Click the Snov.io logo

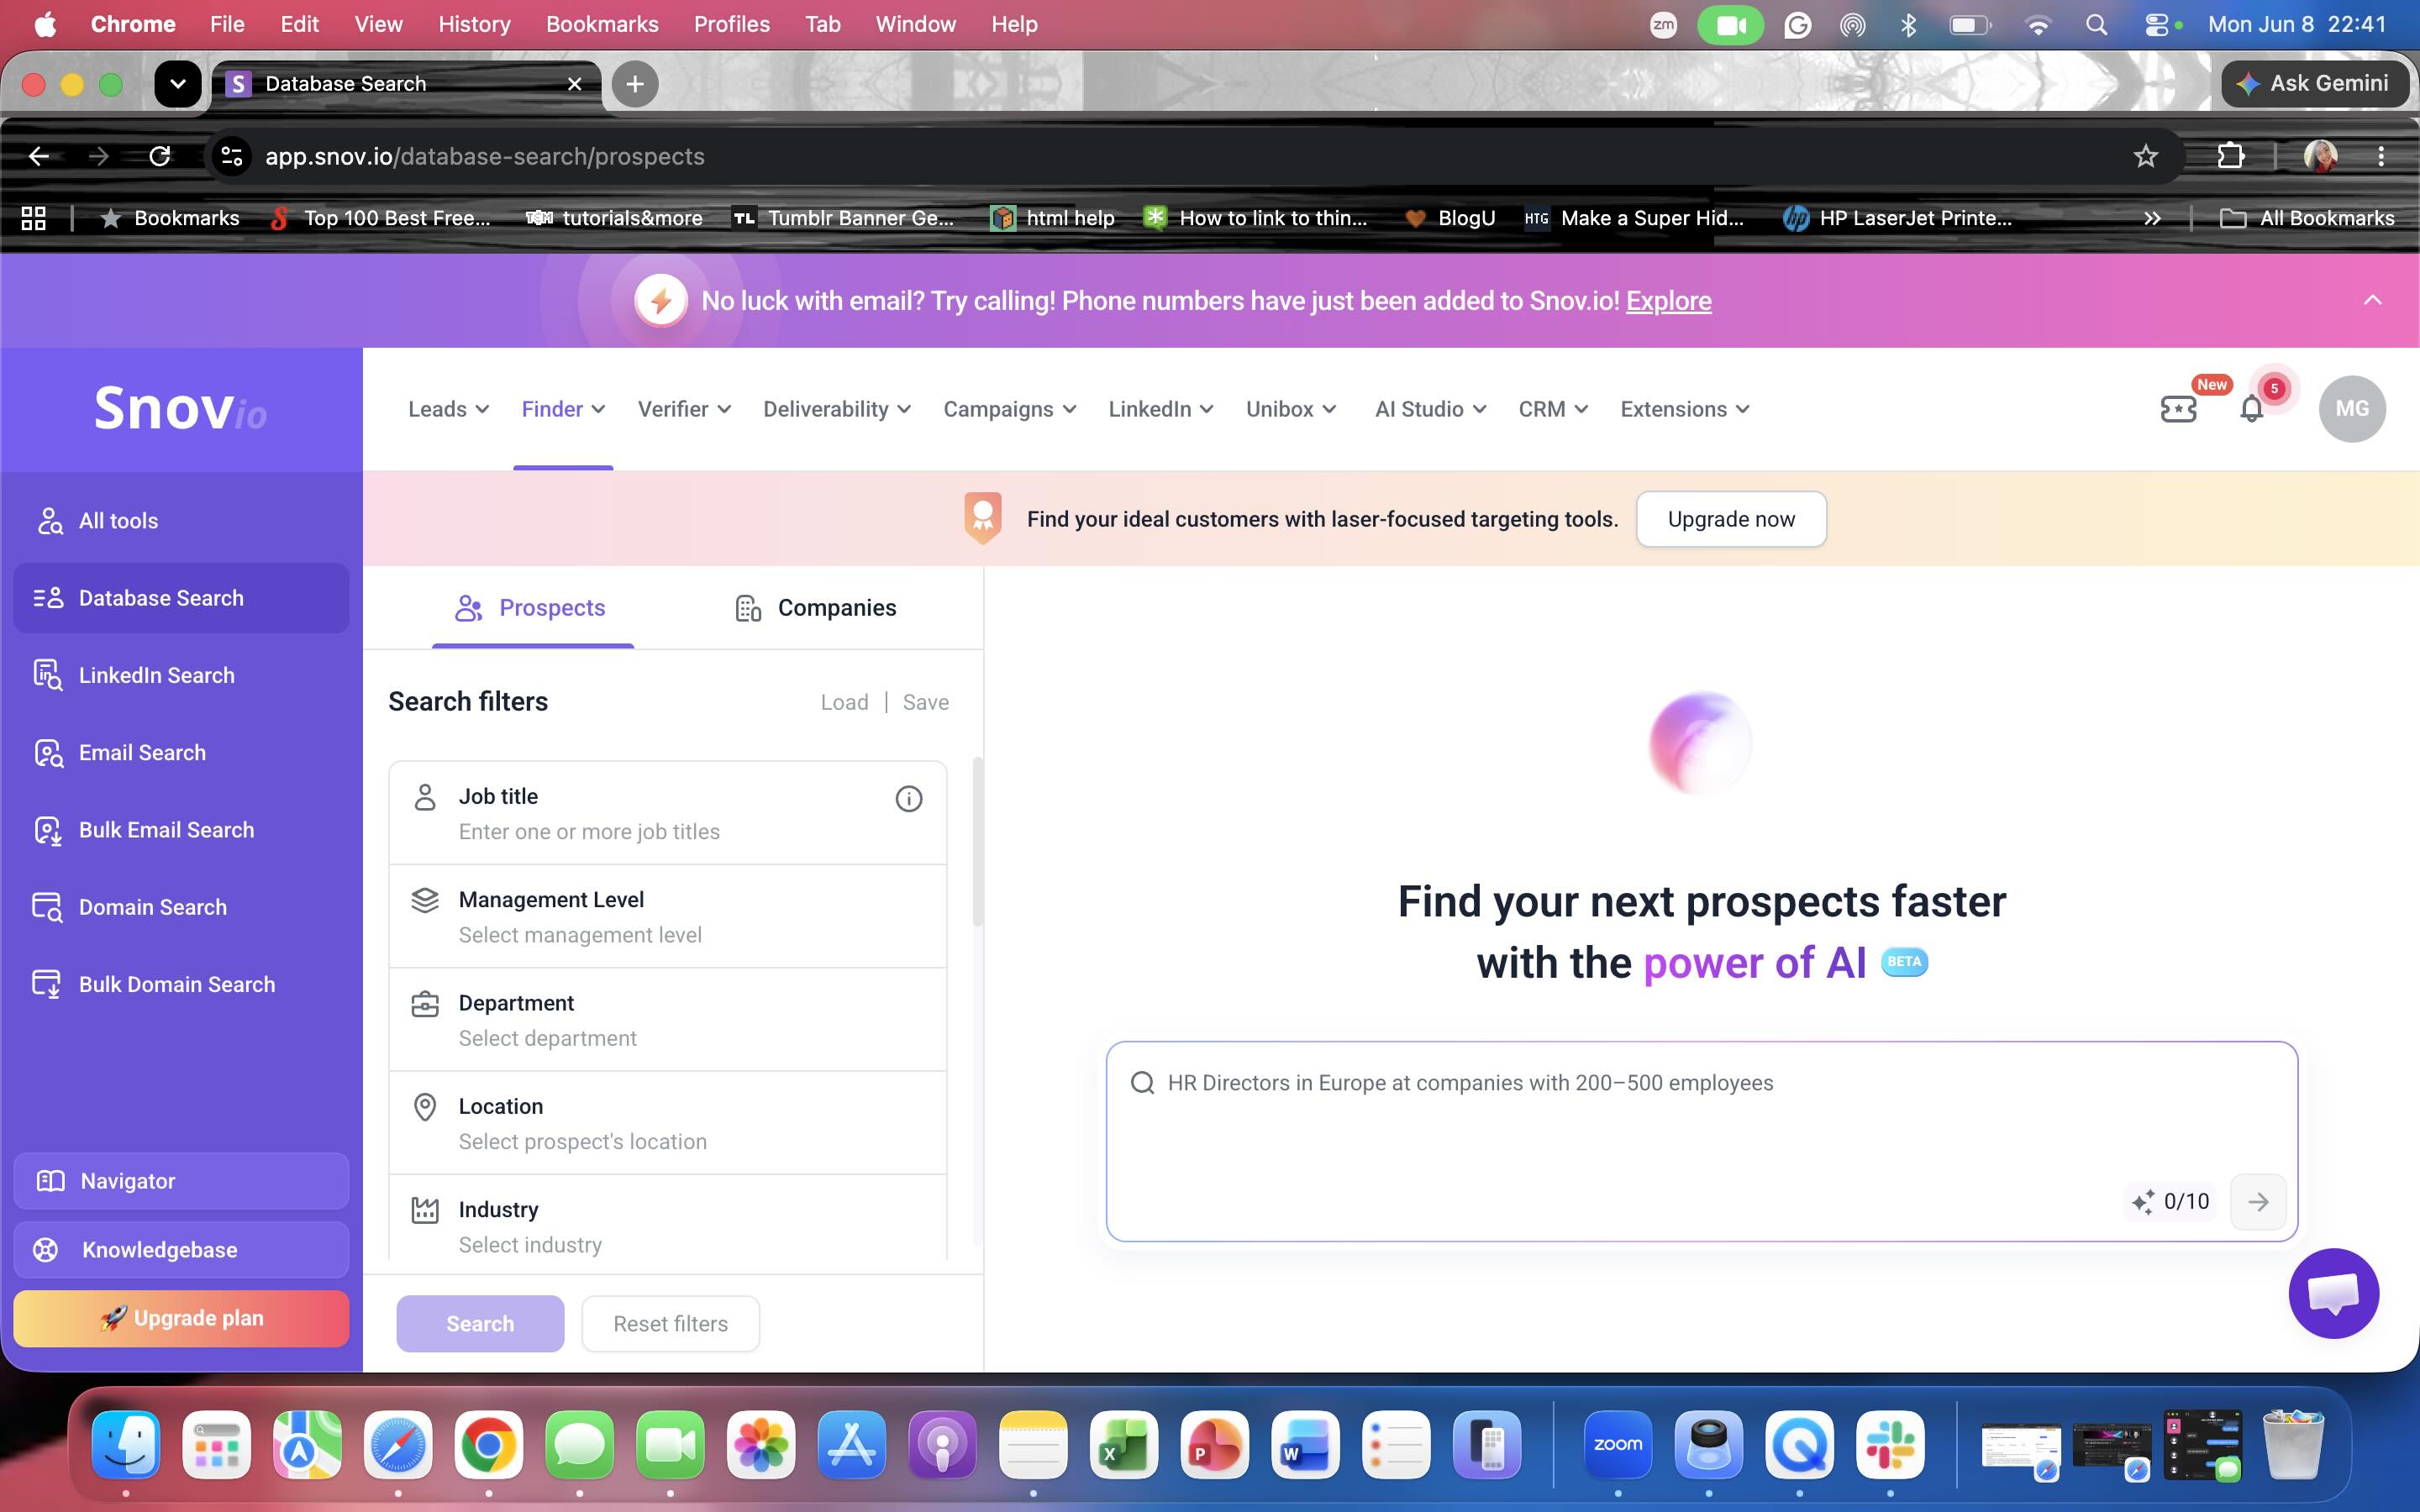click(180, 408)
